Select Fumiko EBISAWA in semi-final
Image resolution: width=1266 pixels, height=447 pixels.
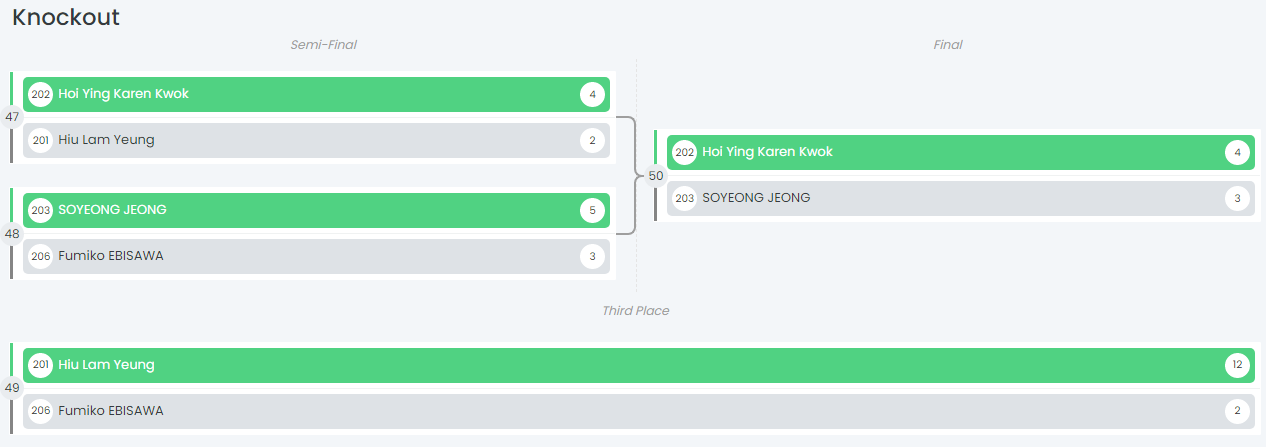[x=111, y=257]
